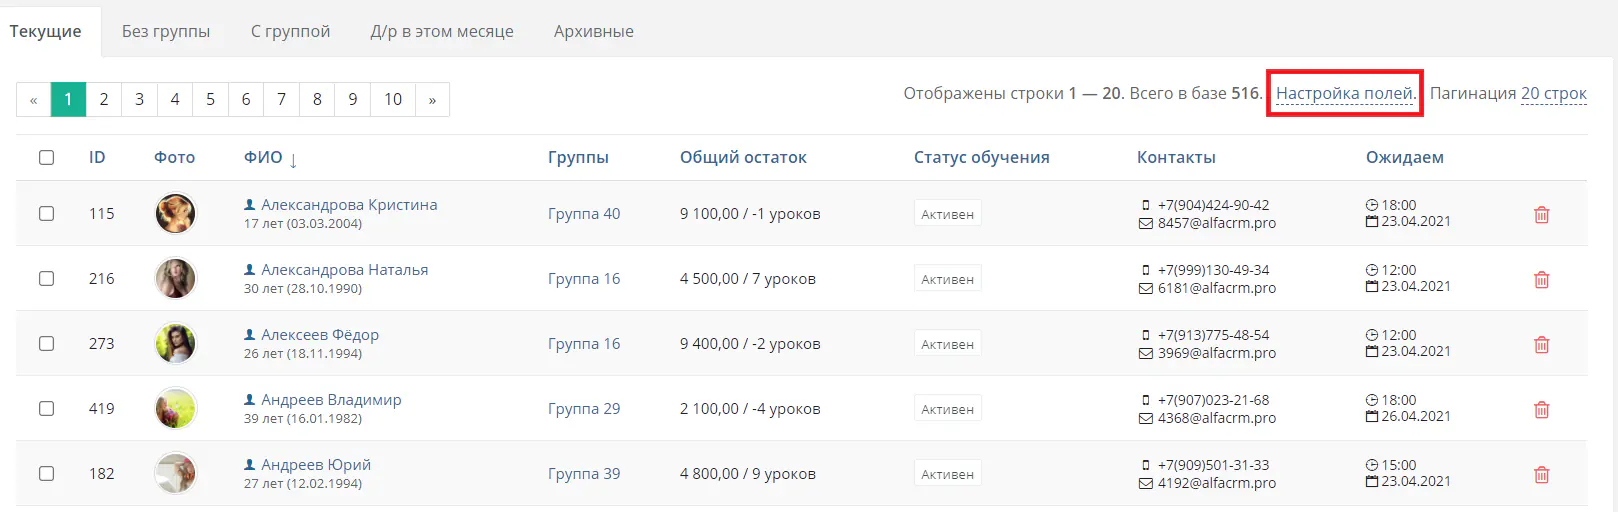
Task: Click balance 9 400,00 / -2 уроков
Action: click(750, 343)
